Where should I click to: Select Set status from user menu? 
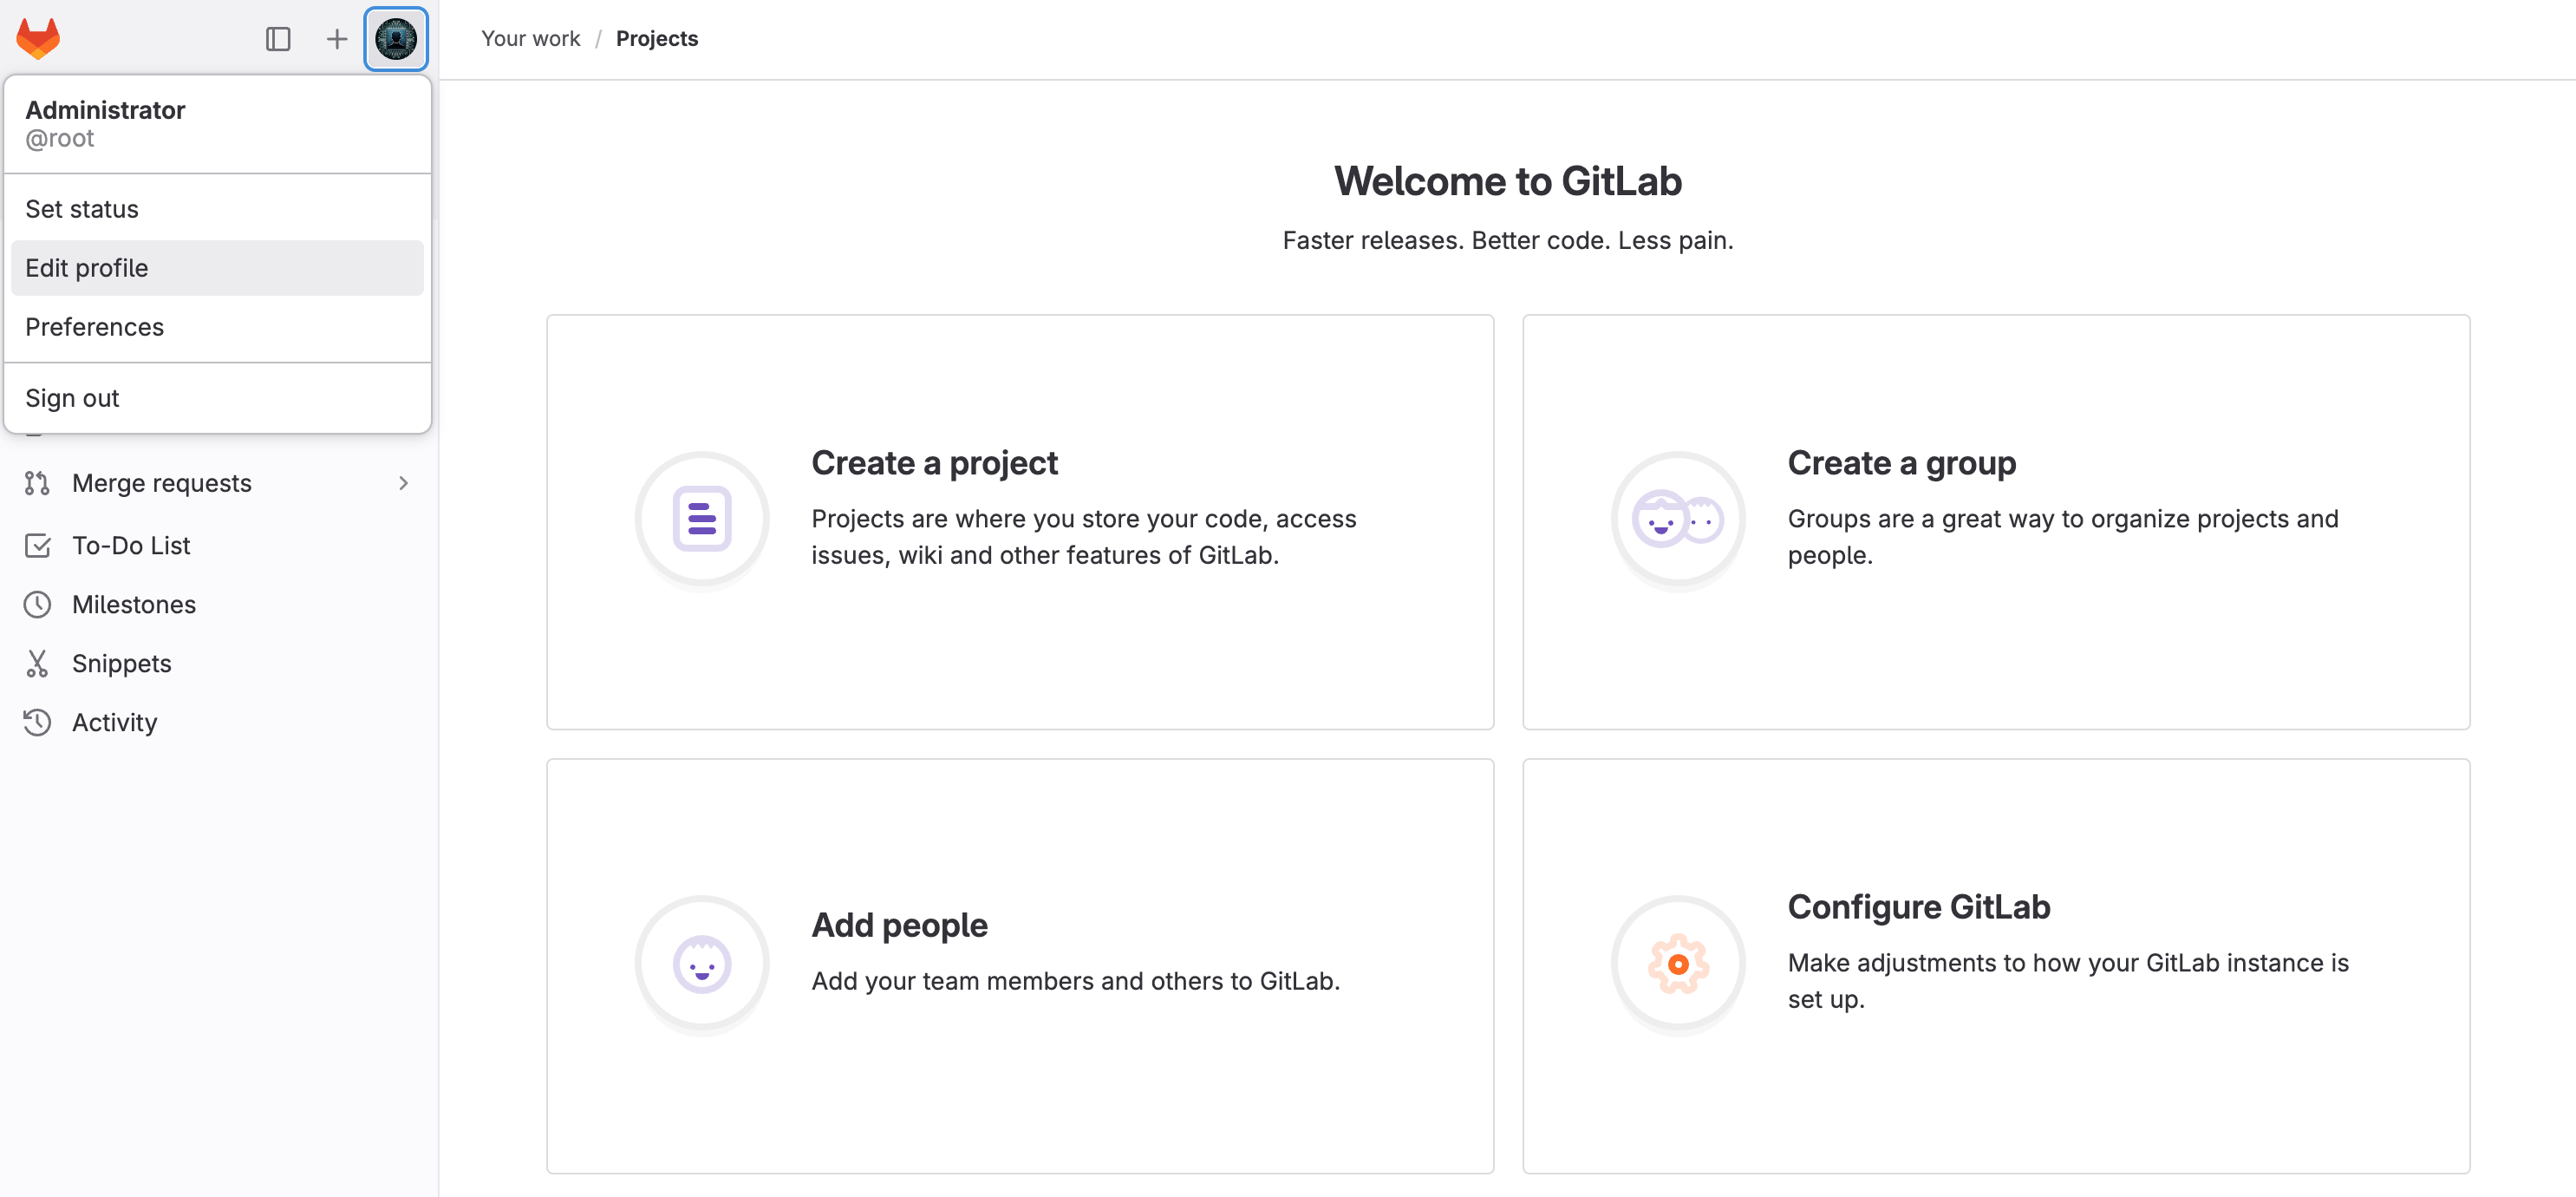(82, 209)
